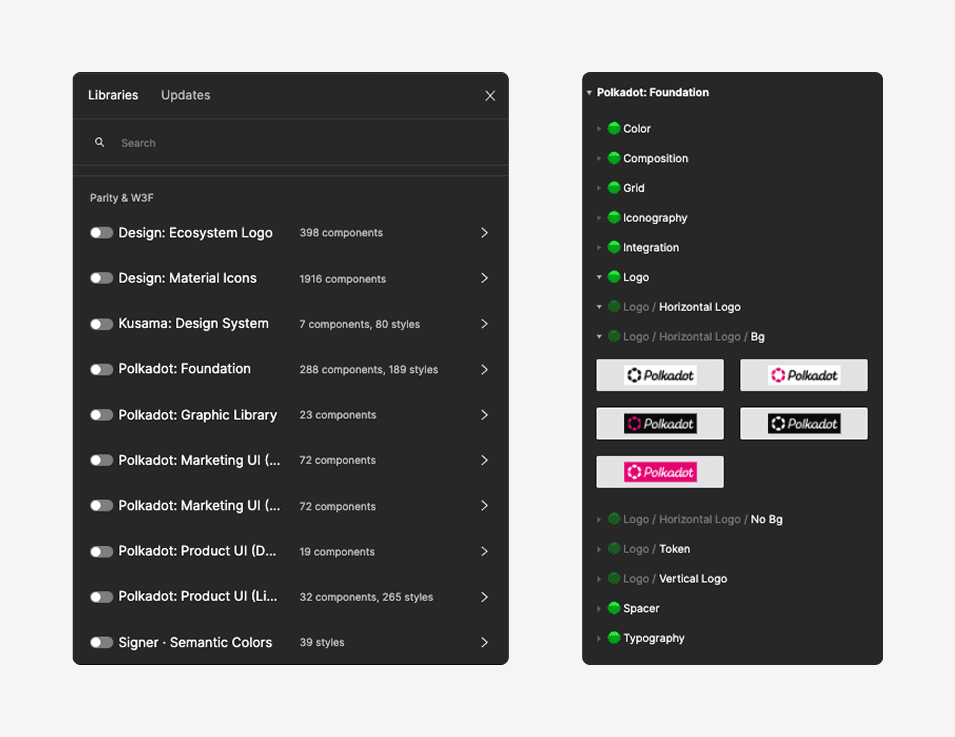Click the component icon beside Integration
Viewport: 955px width, 737px height.
point(613,247)
